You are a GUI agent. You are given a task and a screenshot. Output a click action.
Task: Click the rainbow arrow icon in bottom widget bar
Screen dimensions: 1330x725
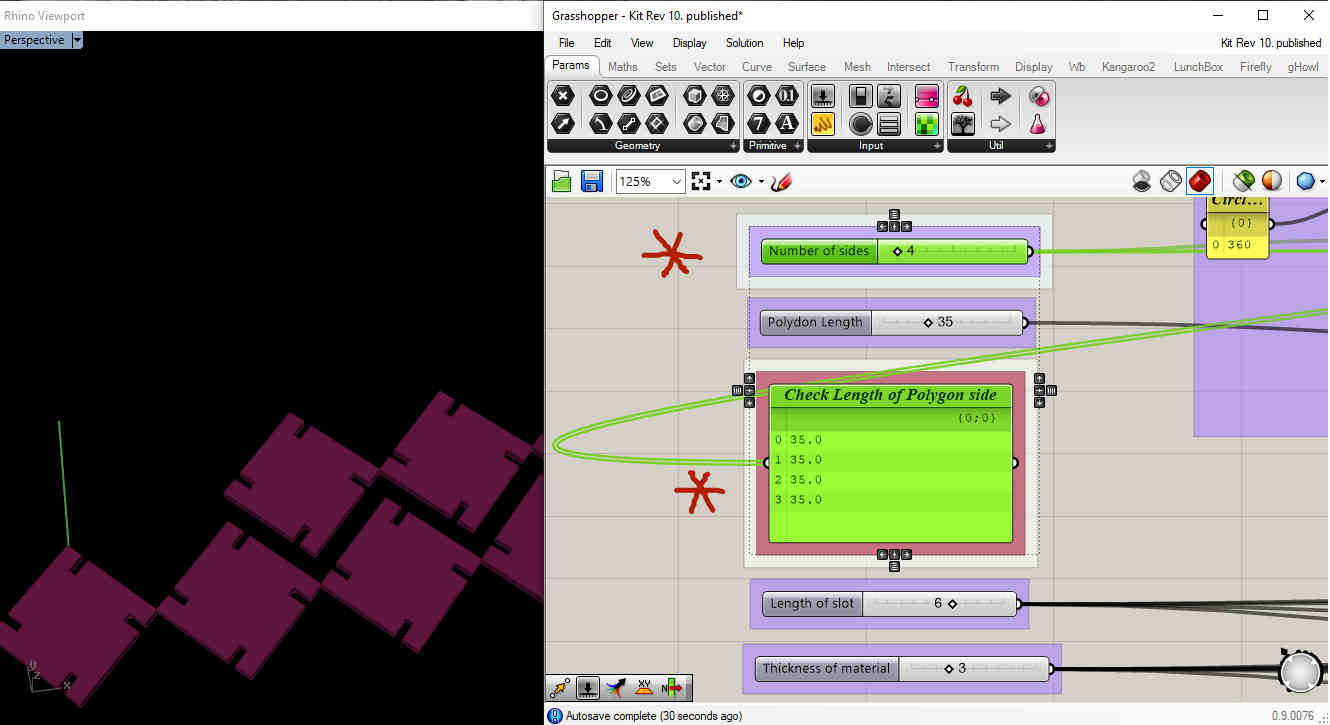click(617, 688)
